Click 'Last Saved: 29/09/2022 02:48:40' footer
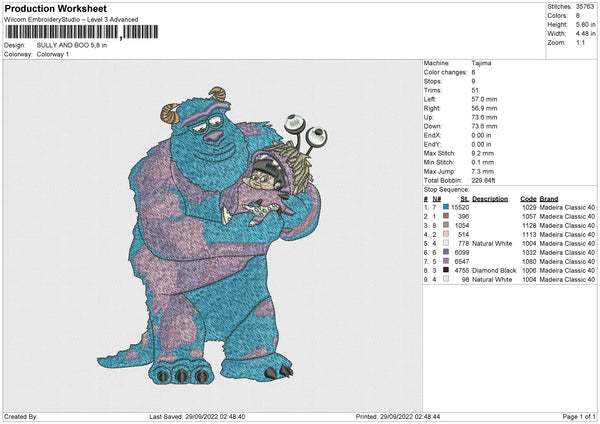Viewport: 600px width, 424px height. coord(197,417)
